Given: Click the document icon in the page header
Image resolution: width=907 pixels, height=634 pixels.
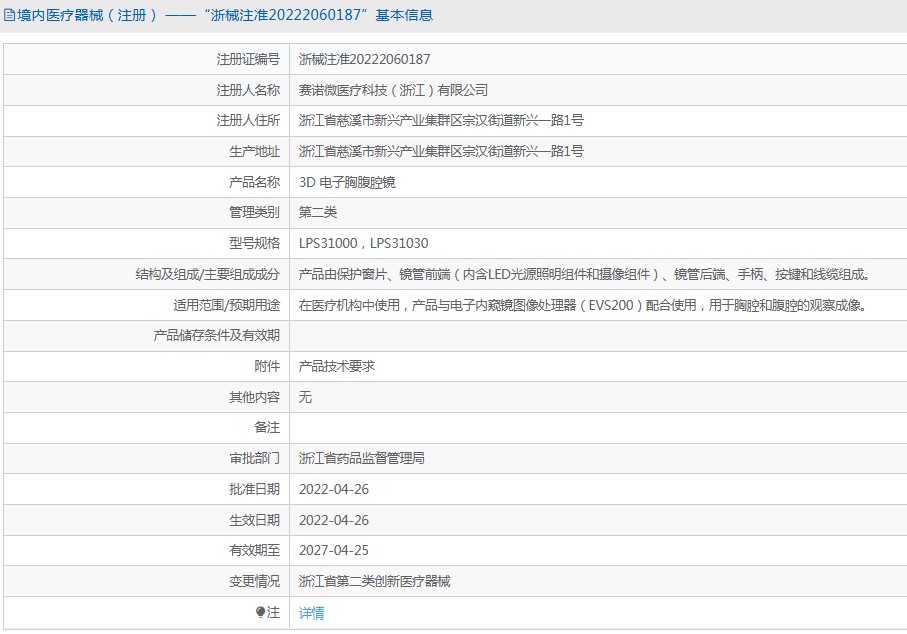Looking at the screenshot, I should (x=10, y=16).
